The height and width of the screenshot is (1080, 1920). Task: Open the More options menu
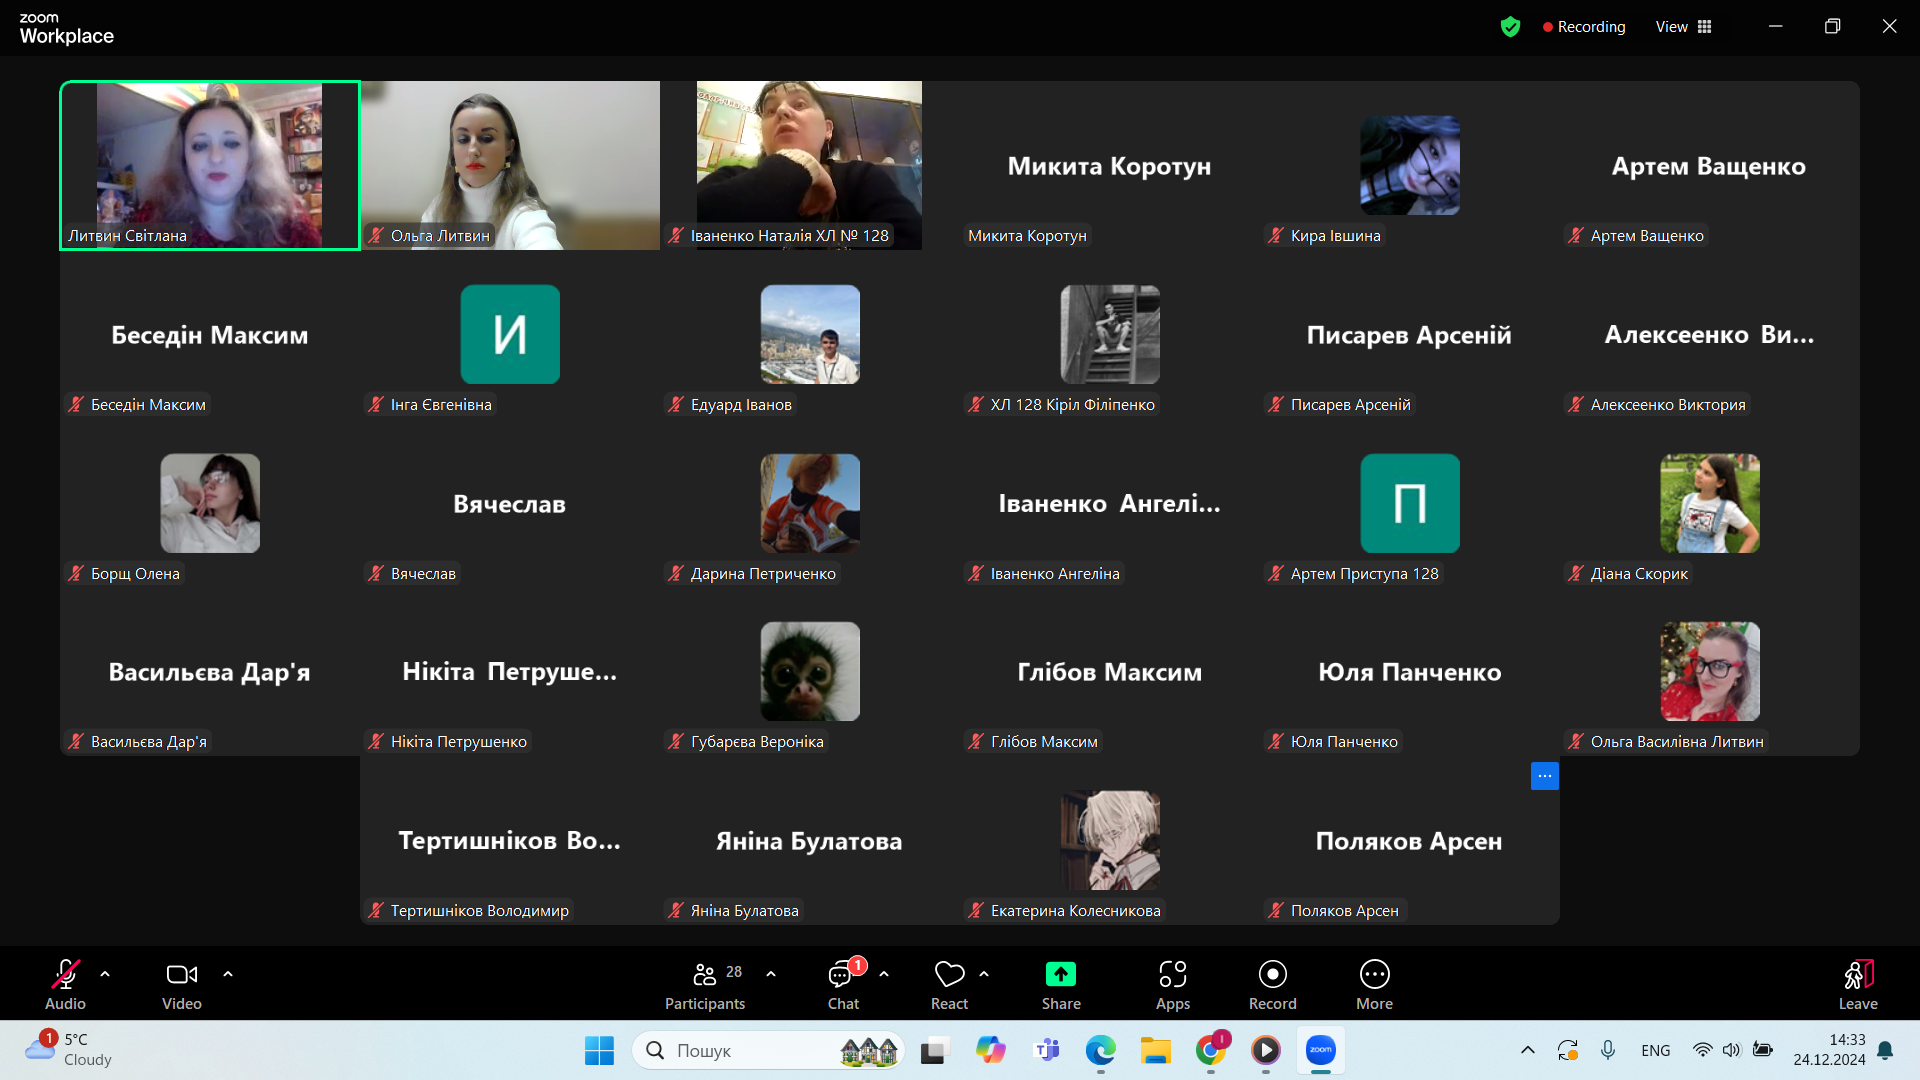pos(1374,985)
